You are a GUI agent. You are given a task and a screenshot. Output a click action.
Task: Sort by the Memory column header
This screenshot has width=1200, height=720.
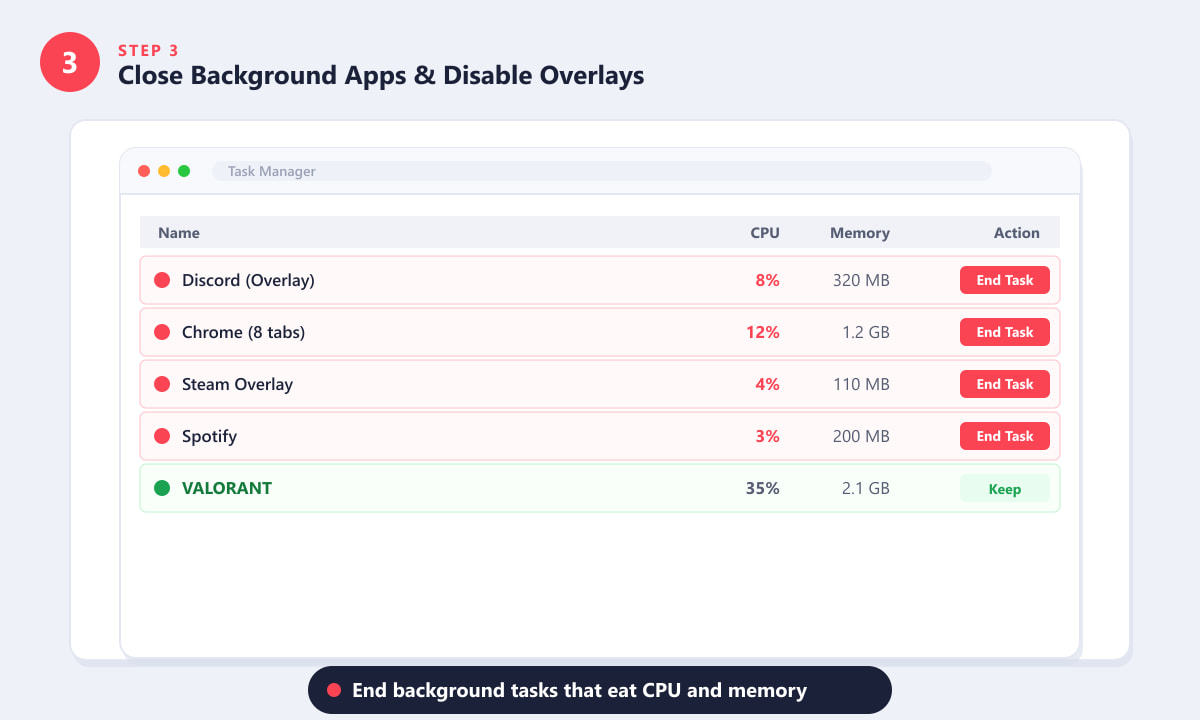click(860, 233)
